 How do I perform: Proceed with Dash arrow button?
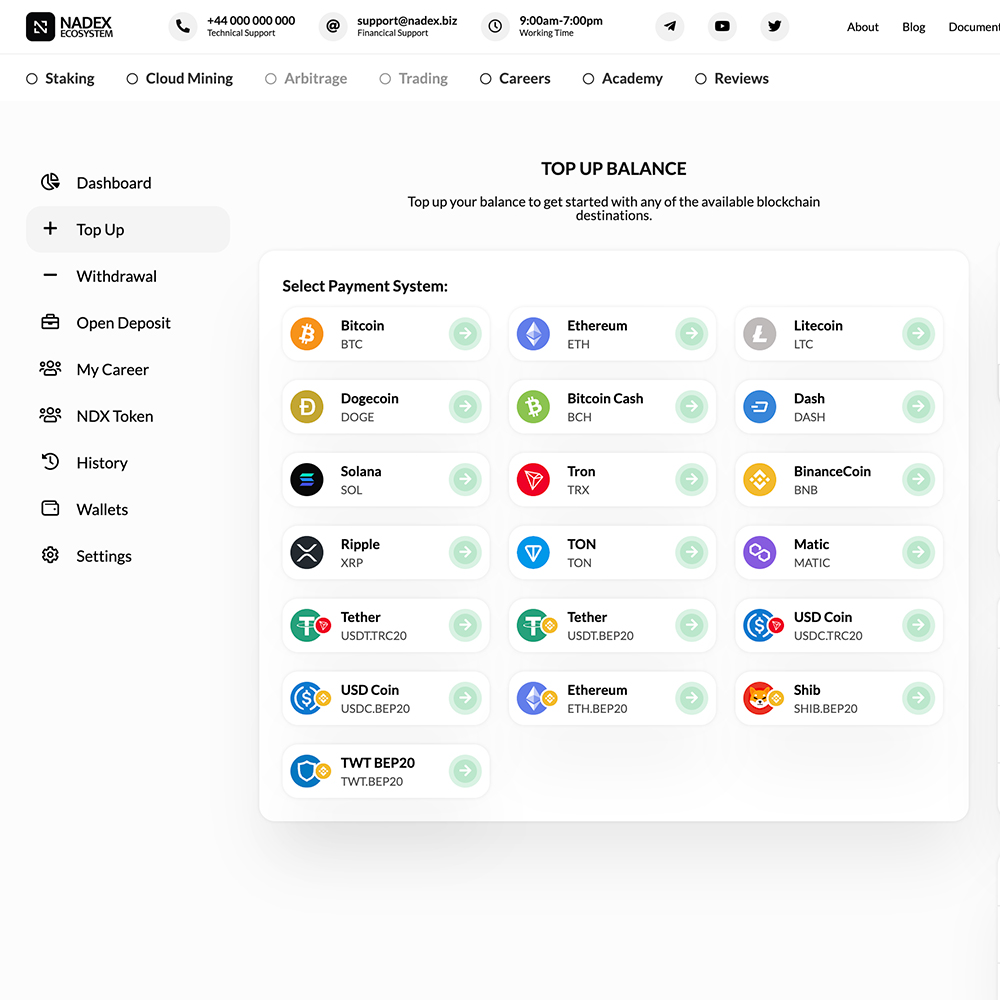coord(918,406)
